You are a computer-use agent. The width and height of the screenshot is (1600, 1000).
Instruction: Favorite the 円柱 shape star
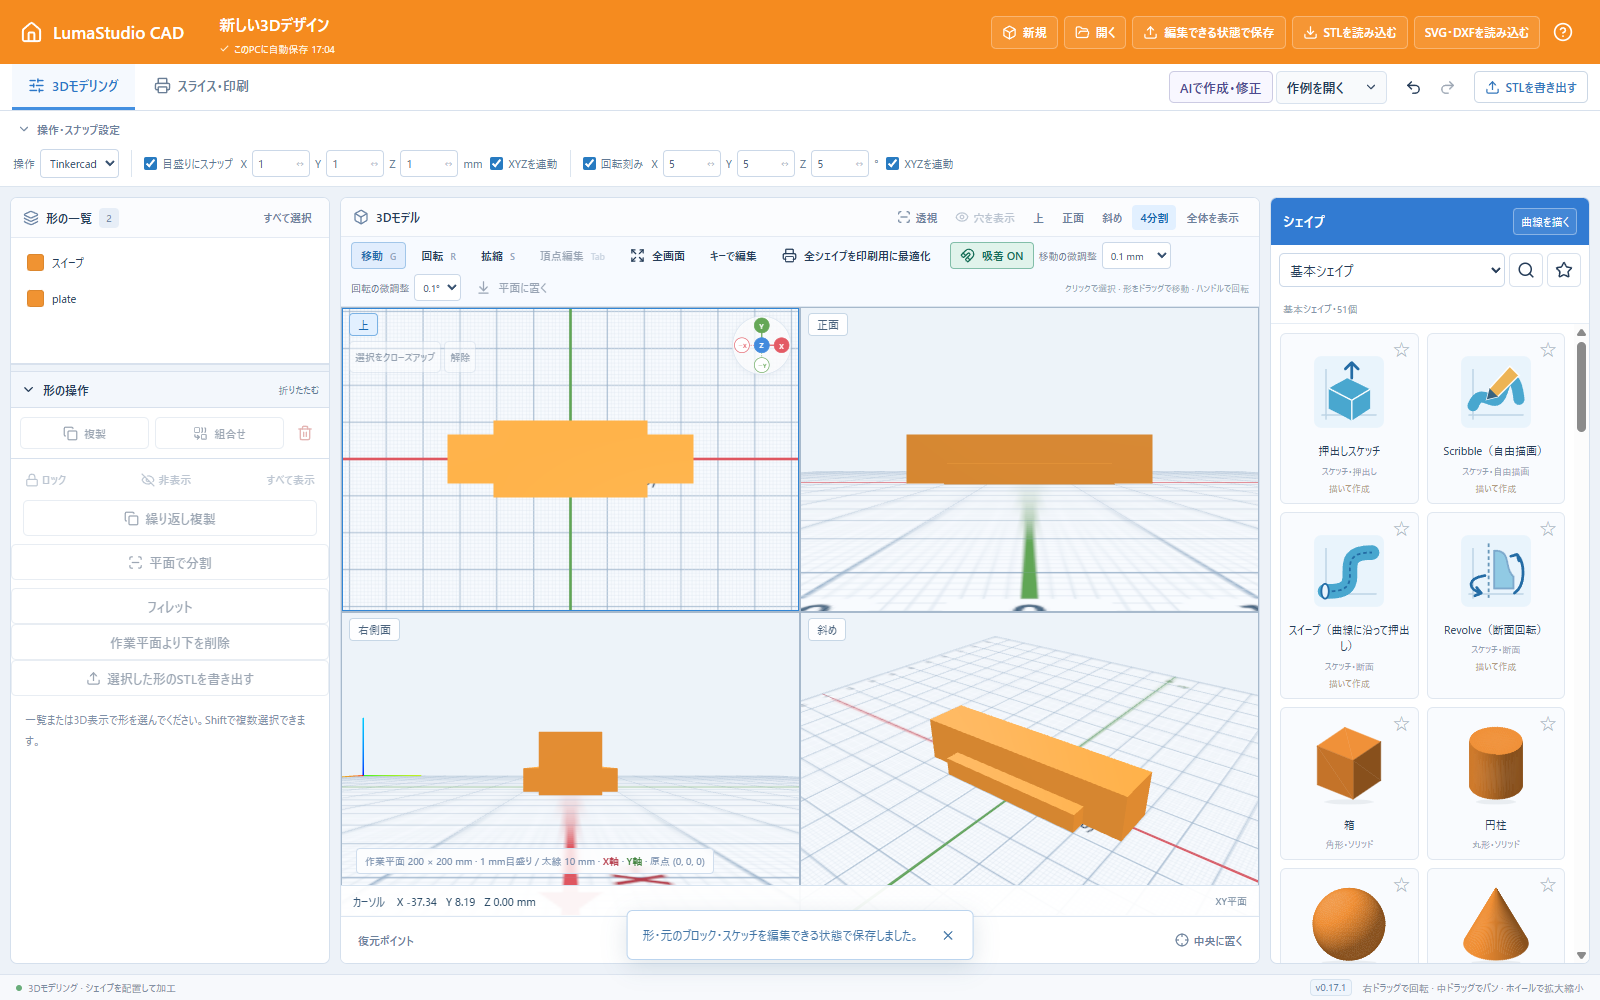pyautogui.click(x=1548, y=724)
